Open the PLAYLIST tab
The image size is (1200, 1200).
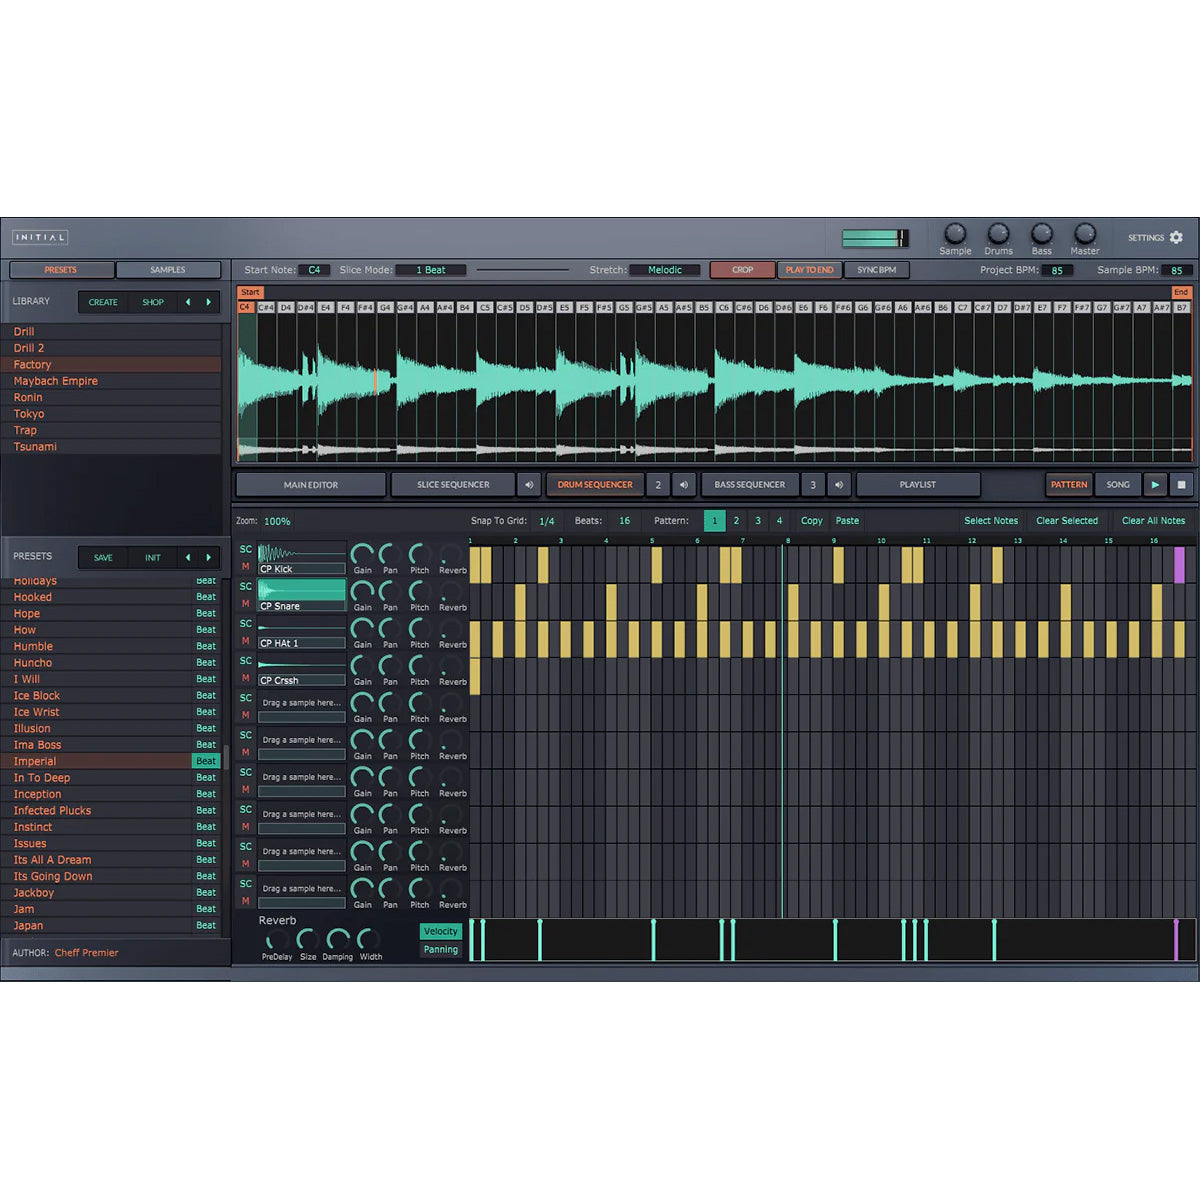[x=918, y=485]
